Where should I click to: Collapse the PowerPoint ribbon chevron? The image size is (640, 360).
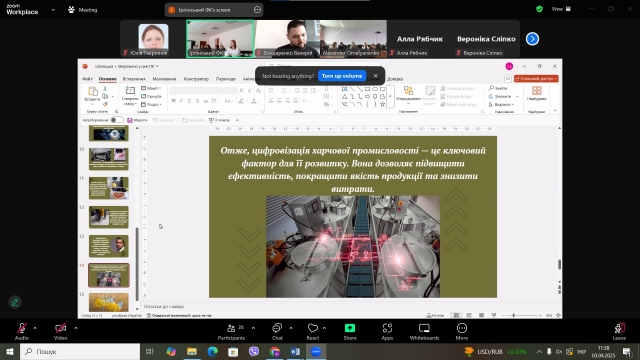coord(555,111)
